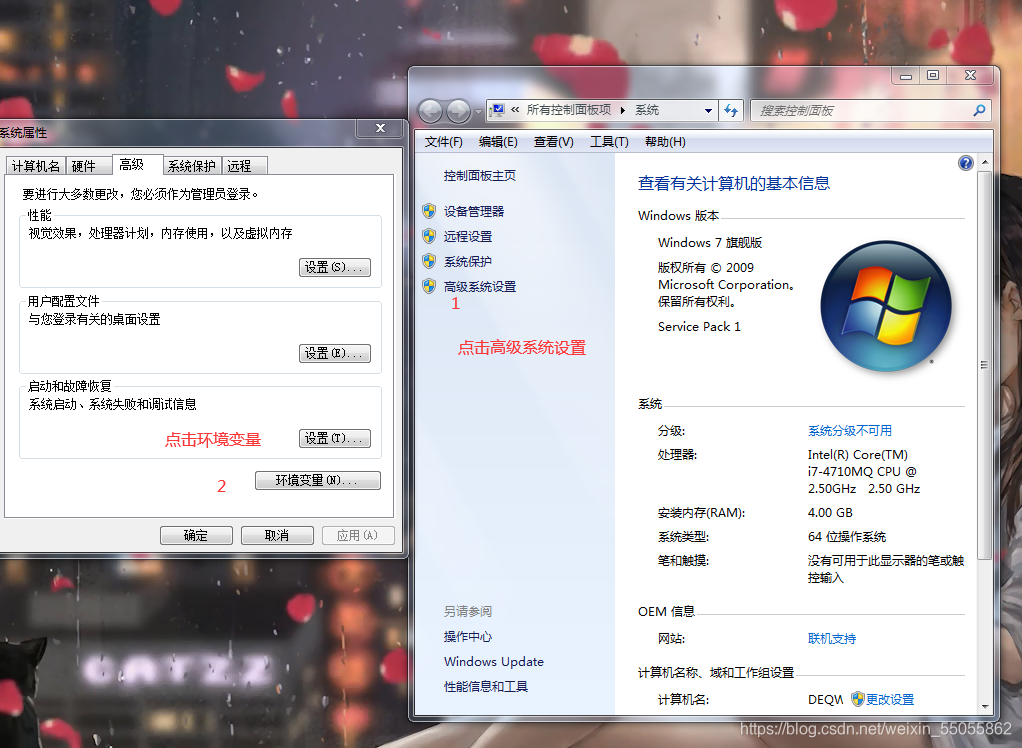Open 性能信息和工具 link
Image resolution: width=1022 pixels, height=748 pixels.
click(x=486, y=686)
